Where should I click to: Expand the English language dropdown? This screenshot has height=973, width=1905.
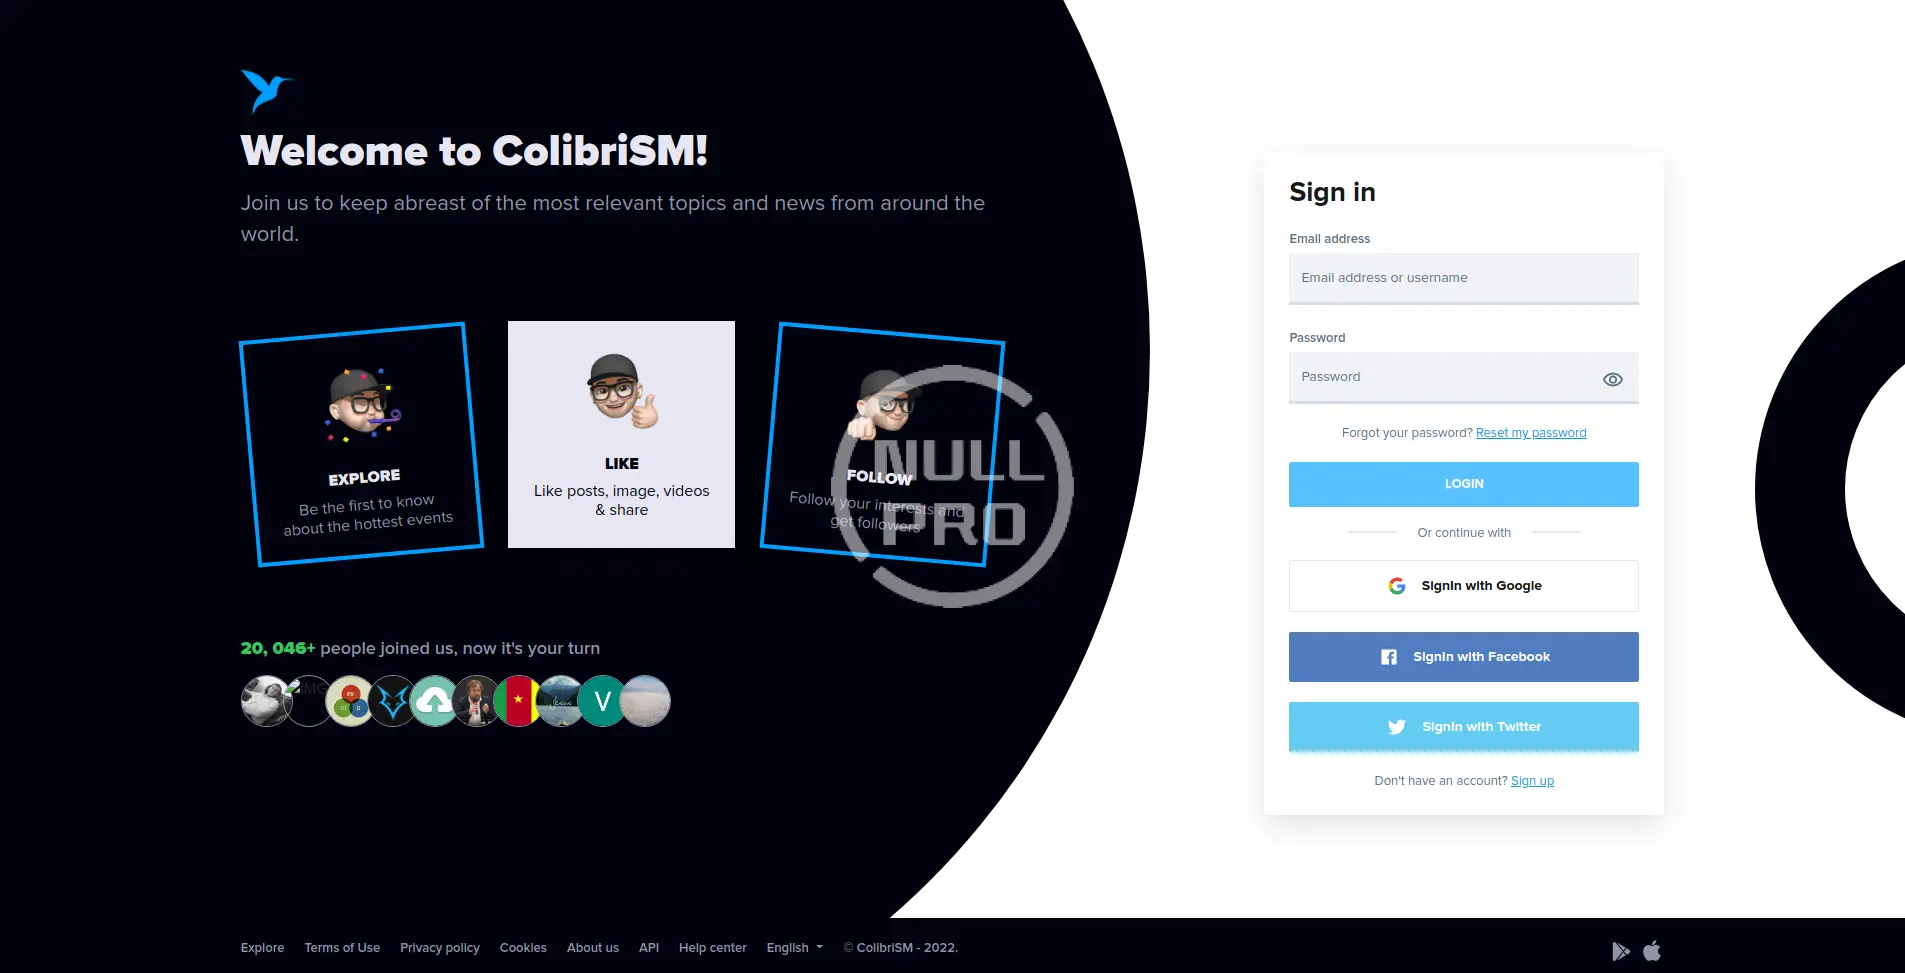(x=795, y=948)
